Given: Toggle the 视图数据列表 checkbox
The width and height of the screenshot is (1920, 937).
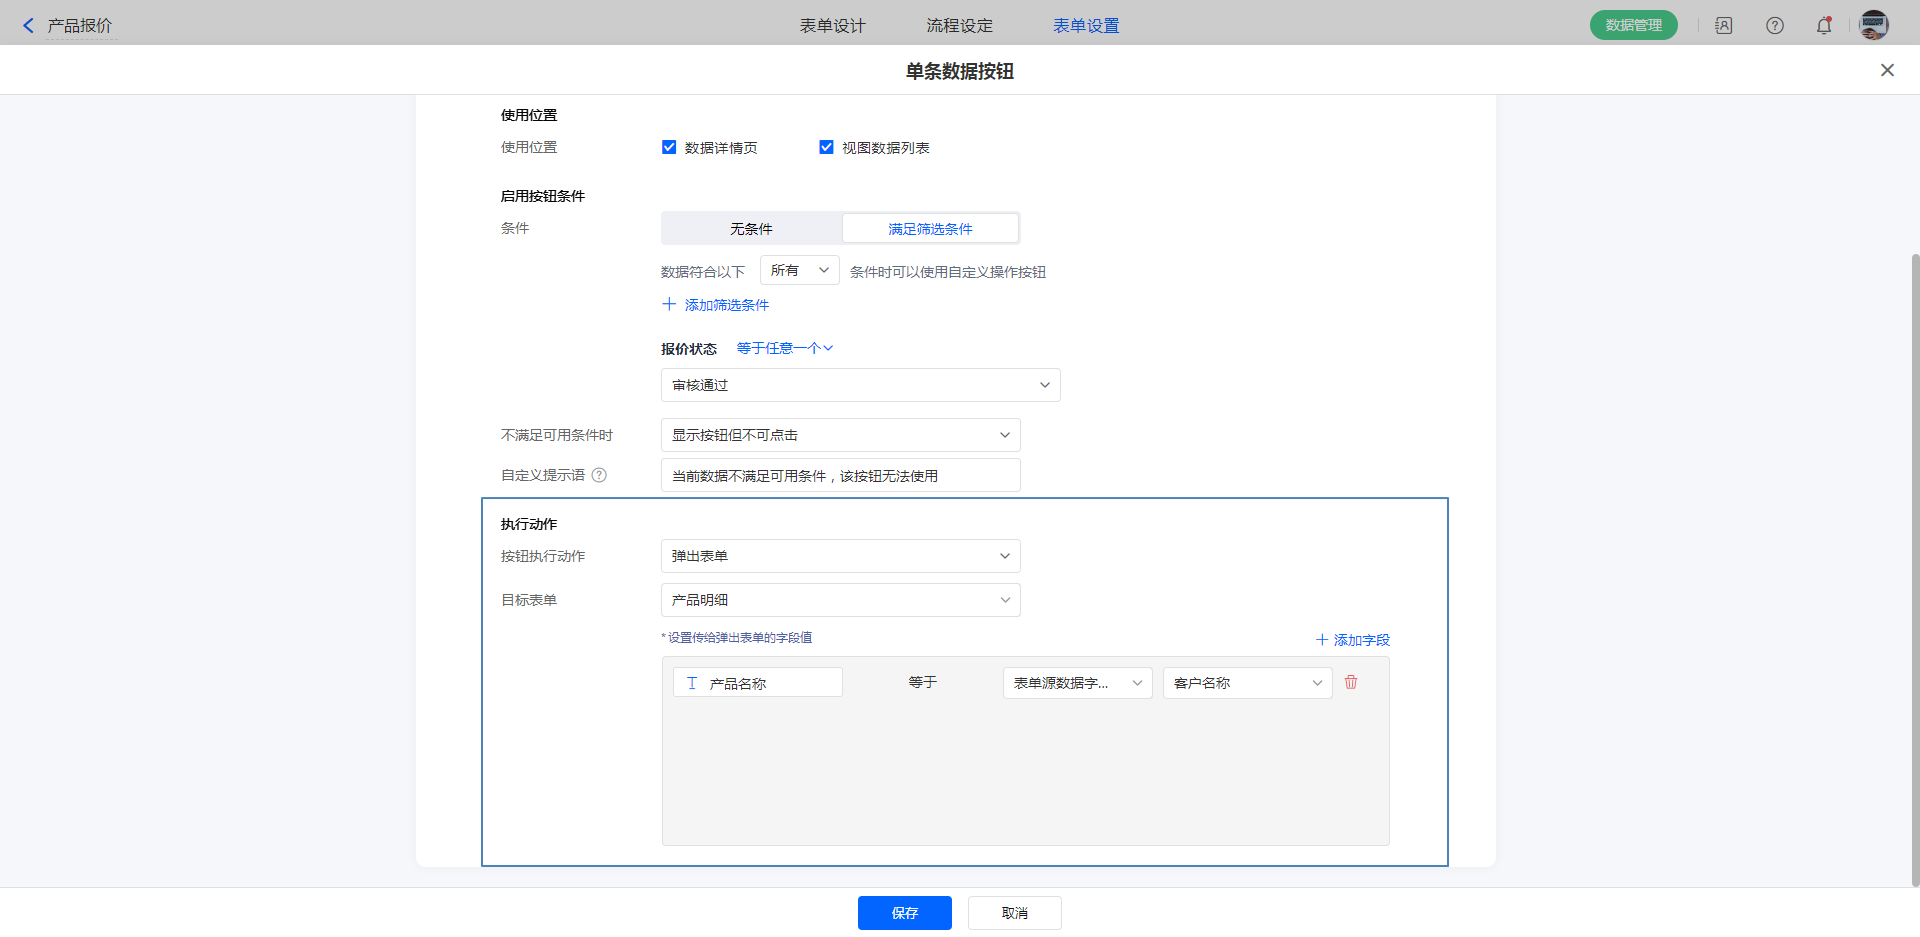Looking at the screenshot, I should pos(826,147).
